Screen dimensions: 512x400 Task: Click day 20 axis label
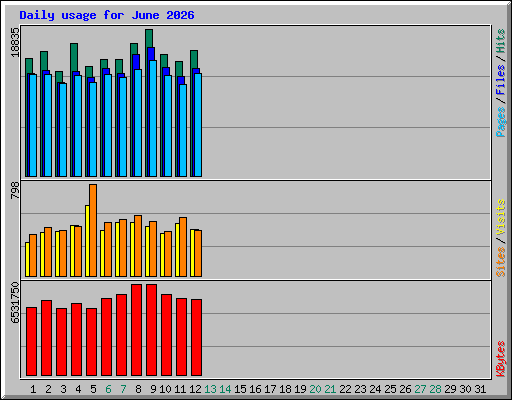(315, 389)
